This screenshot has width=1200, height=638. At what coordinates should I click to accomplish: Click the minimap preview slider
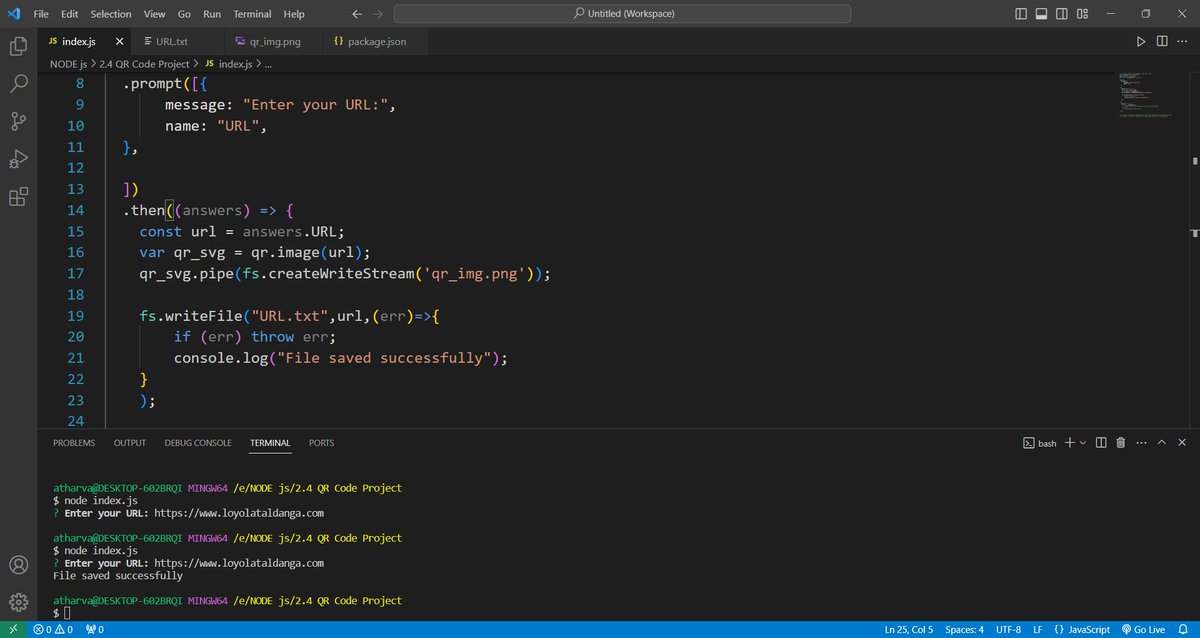(x=1142, y=95)
